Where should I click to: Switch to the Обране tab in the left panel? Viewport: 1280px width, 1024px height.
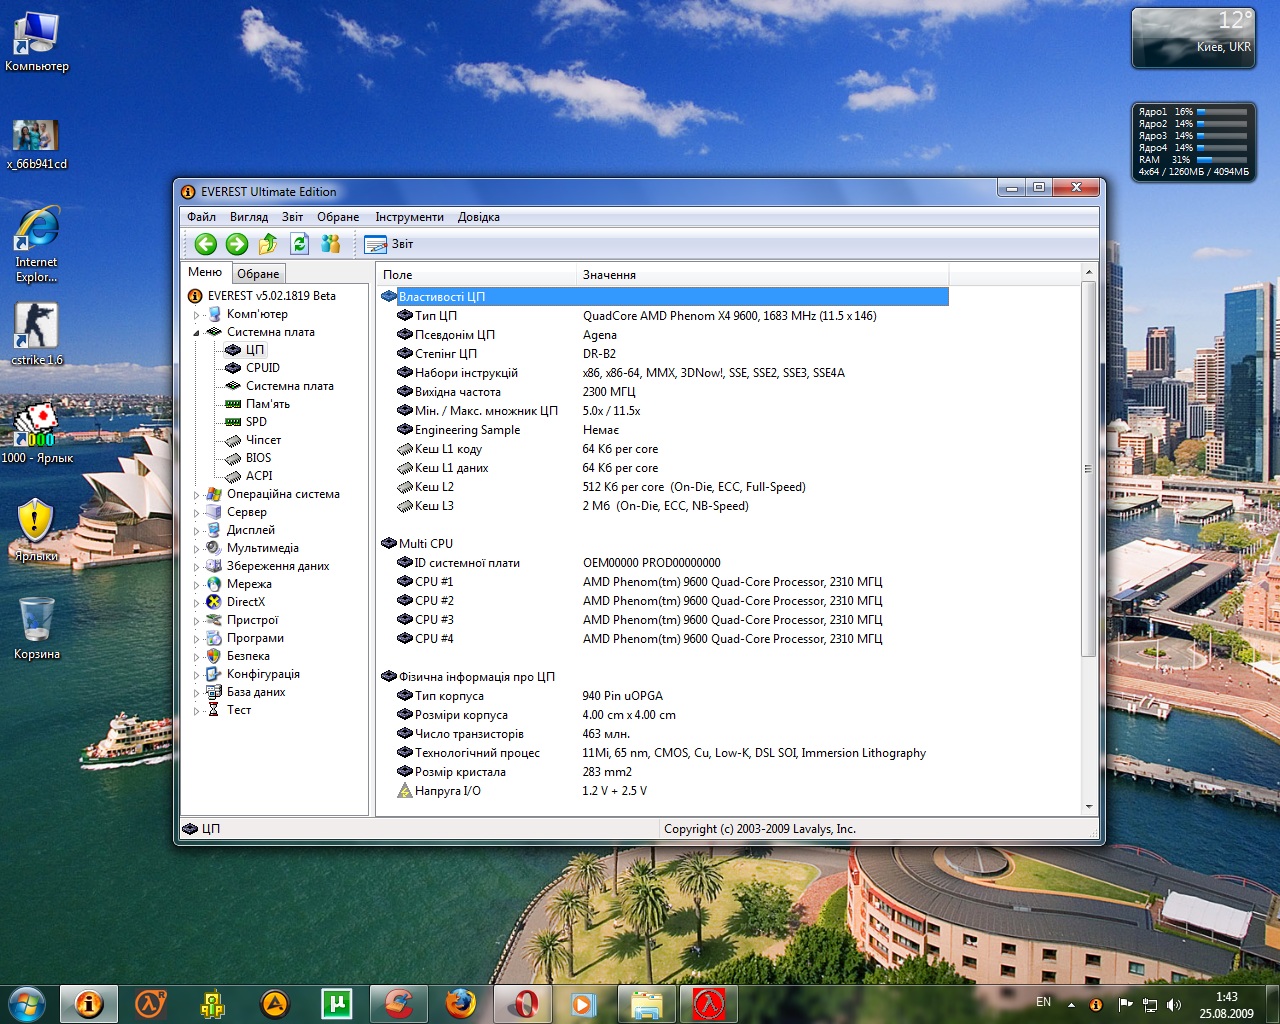[258, 274]
